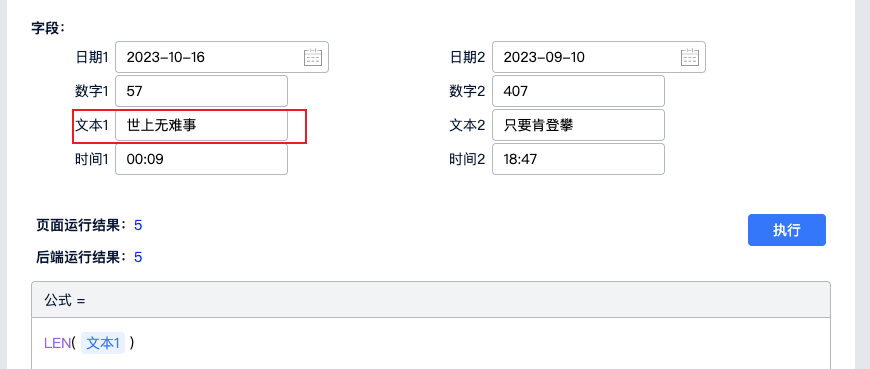
Task: Click the 时间1 field showing 00:09
Action: [201, 159]
